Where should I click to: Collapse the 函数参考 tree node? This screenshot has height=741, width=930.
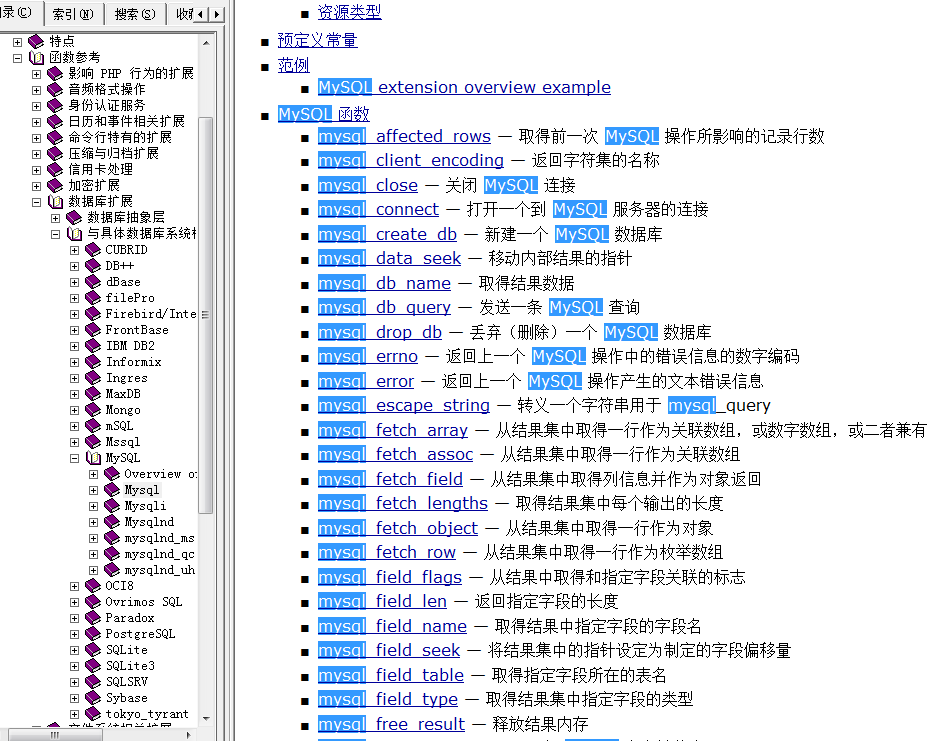click(x=17, y=58)
